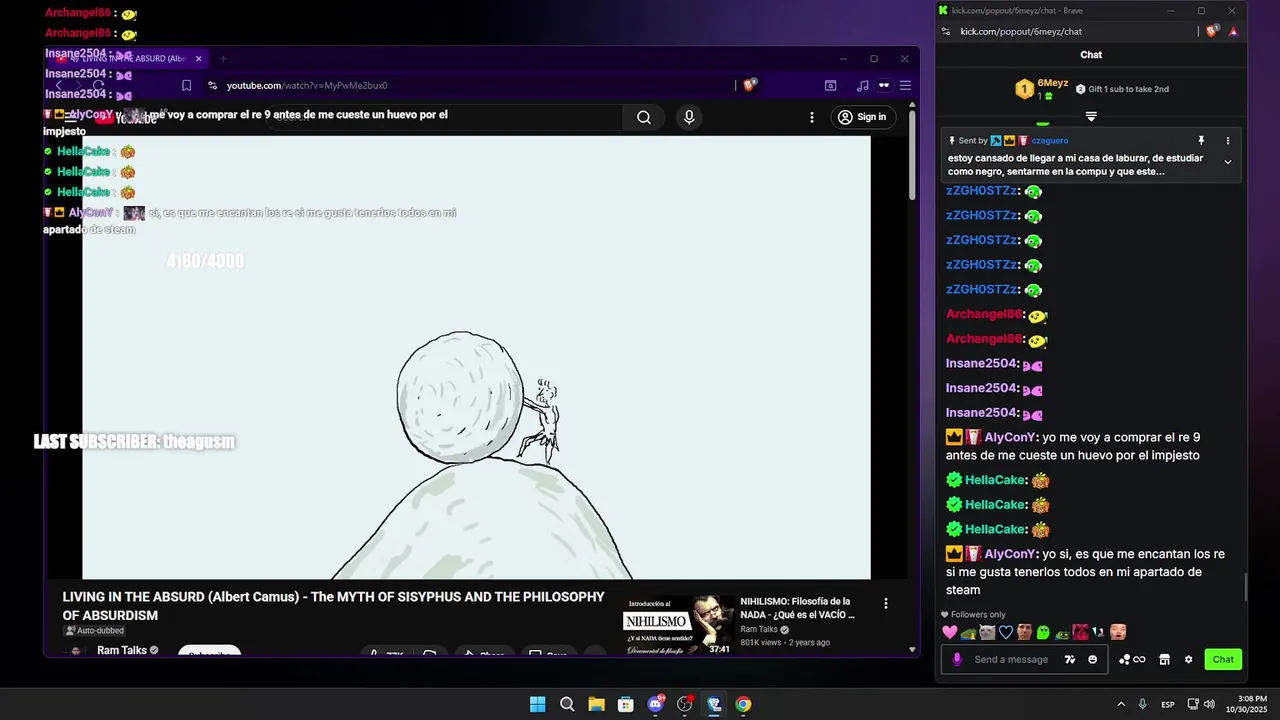Open Discord from taskbar
Image resolution: width=1280 pixels, height=720 pixels.
point(656,704)
